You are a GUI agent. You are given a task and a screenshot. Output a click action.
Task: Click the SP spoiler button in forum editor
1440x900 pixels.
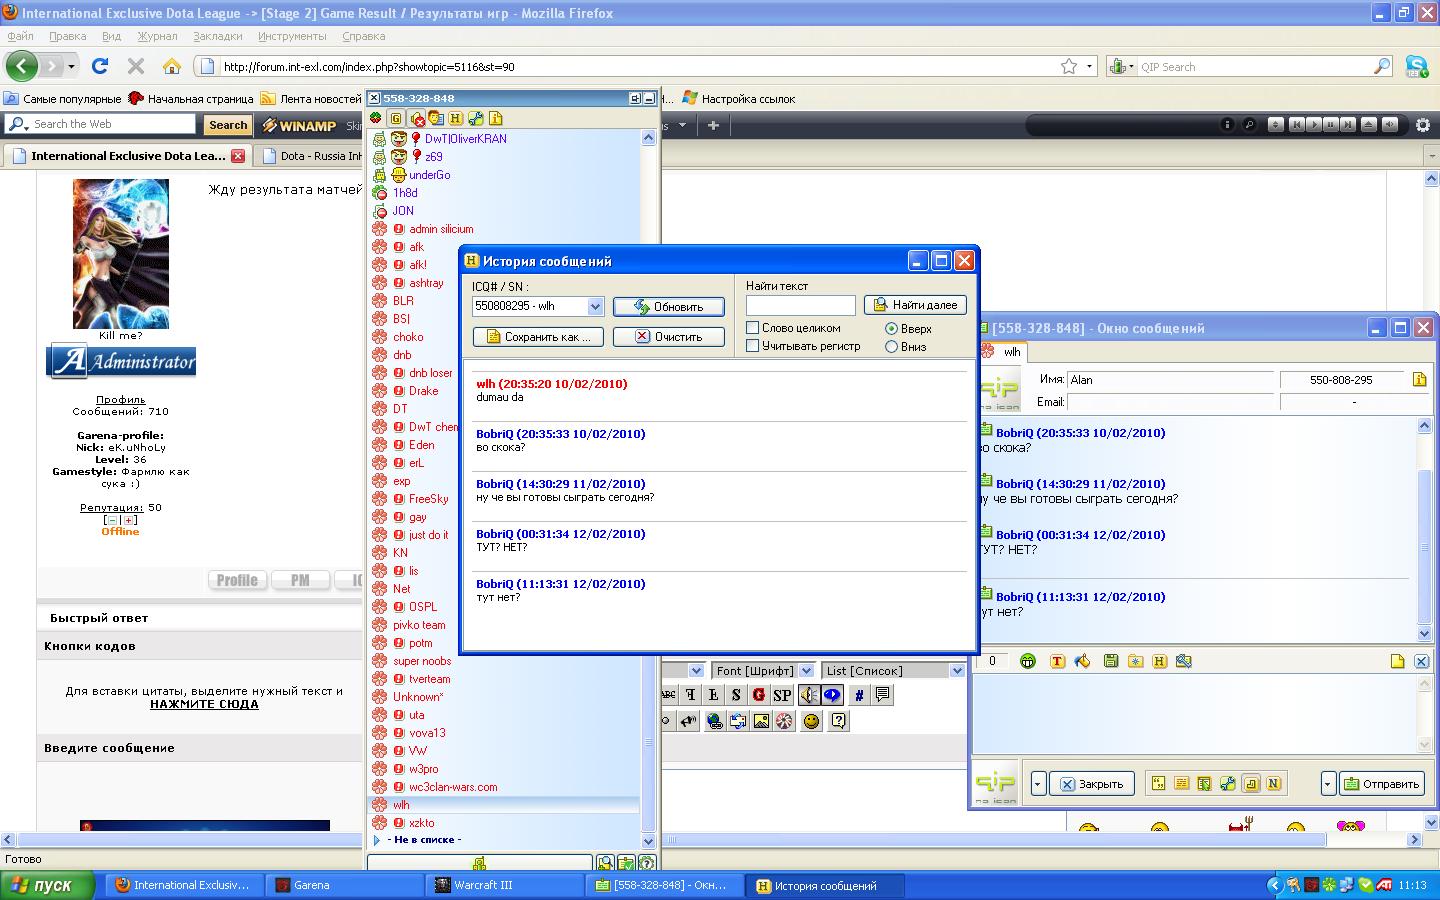click(782, 695)
